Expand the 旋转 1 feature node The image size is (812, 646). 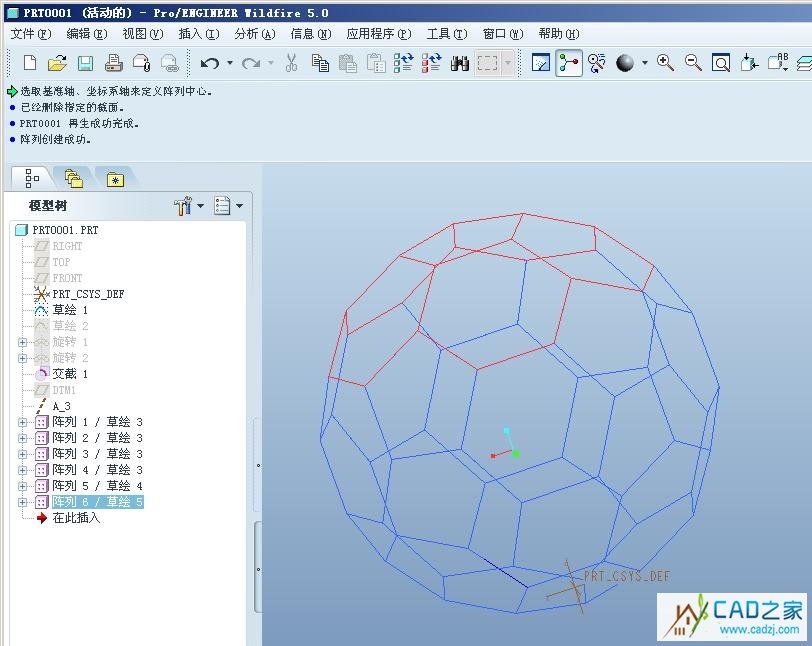tap(23, 342)
